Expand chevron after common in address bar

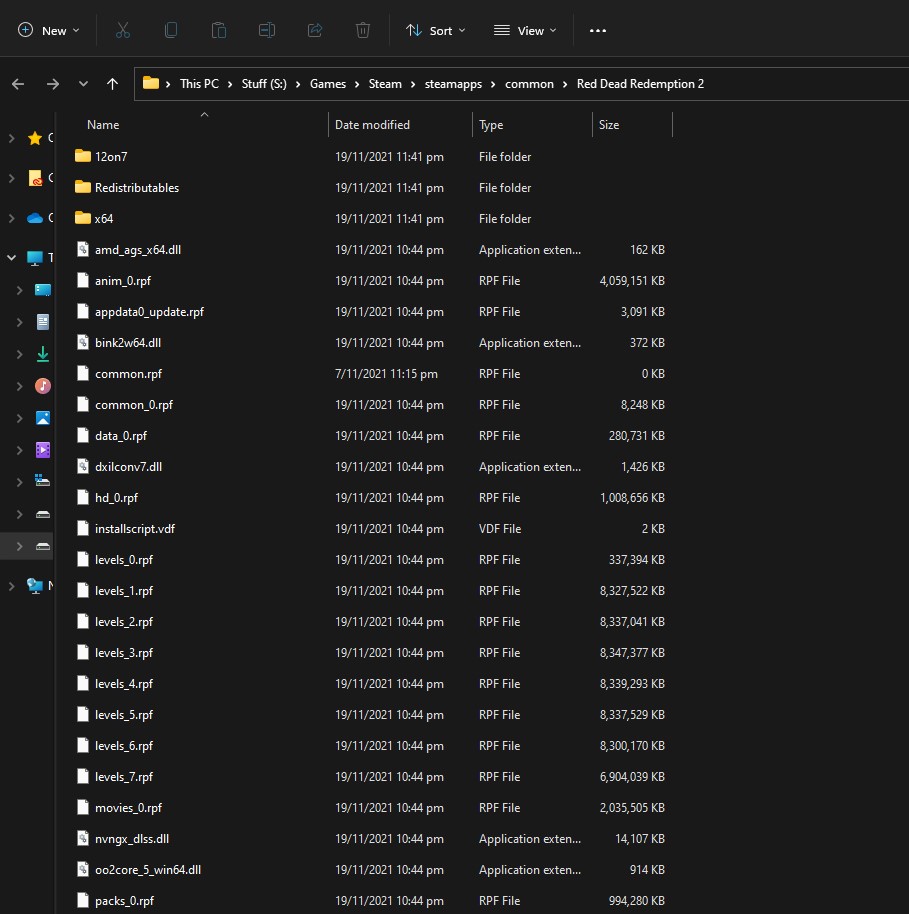(565, 85)
